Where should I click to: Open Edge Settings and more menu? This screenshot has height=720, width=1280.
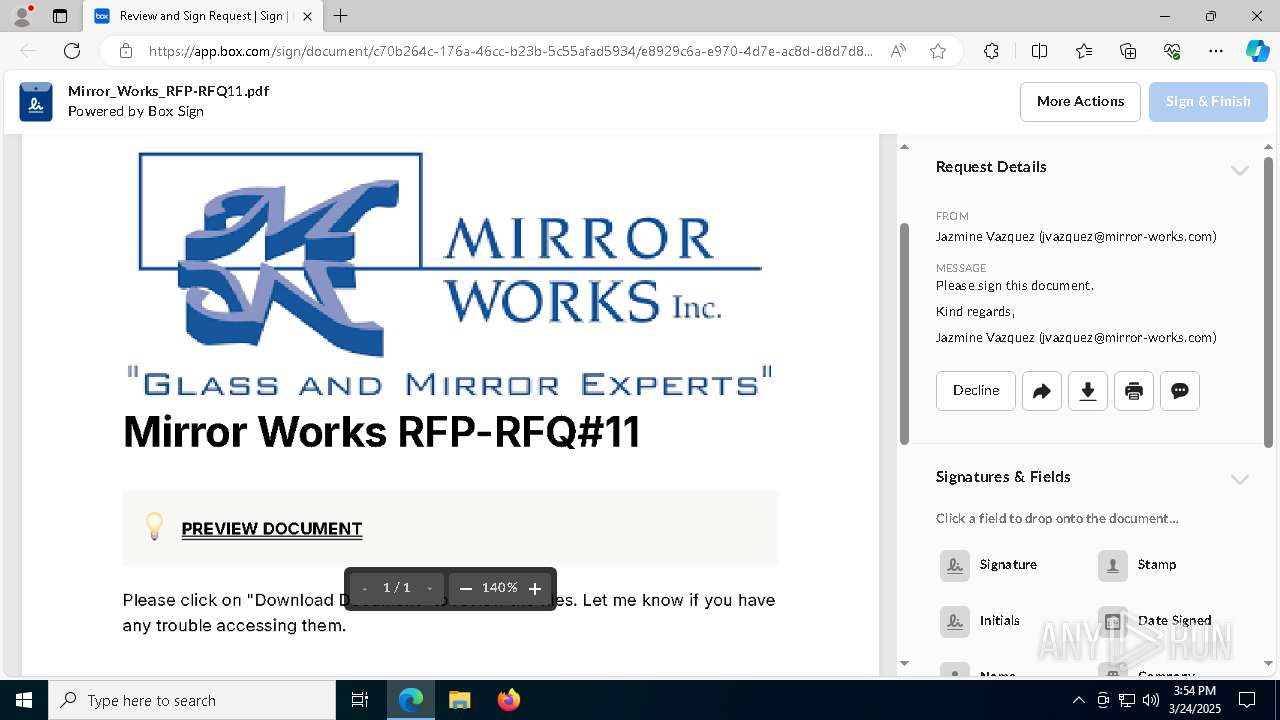1216,51
